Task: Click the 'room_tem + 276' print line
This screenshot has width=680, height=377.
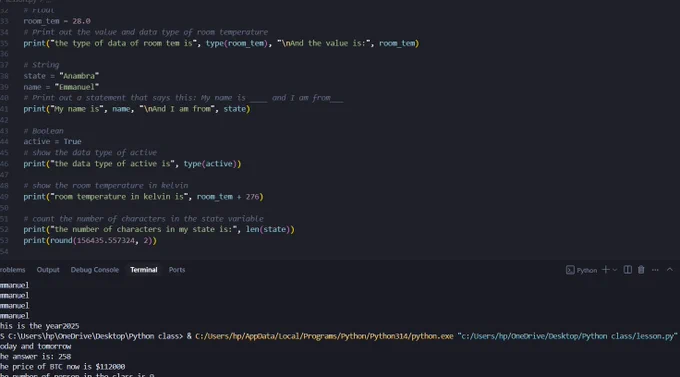Action: pos(143,197)
